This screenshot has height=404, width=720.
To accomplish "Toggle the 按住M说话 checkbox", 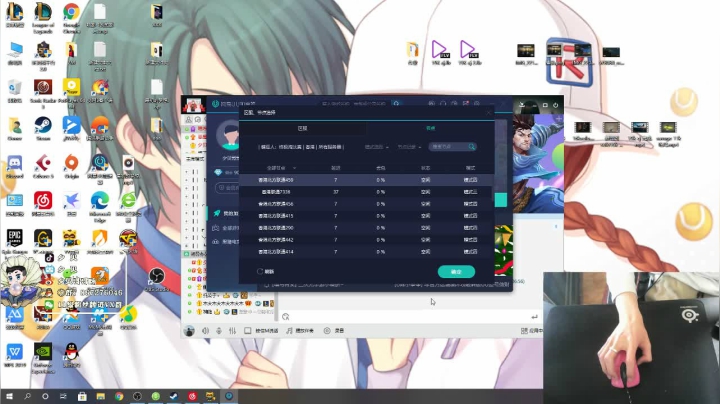I will click(x=248, y=331).
